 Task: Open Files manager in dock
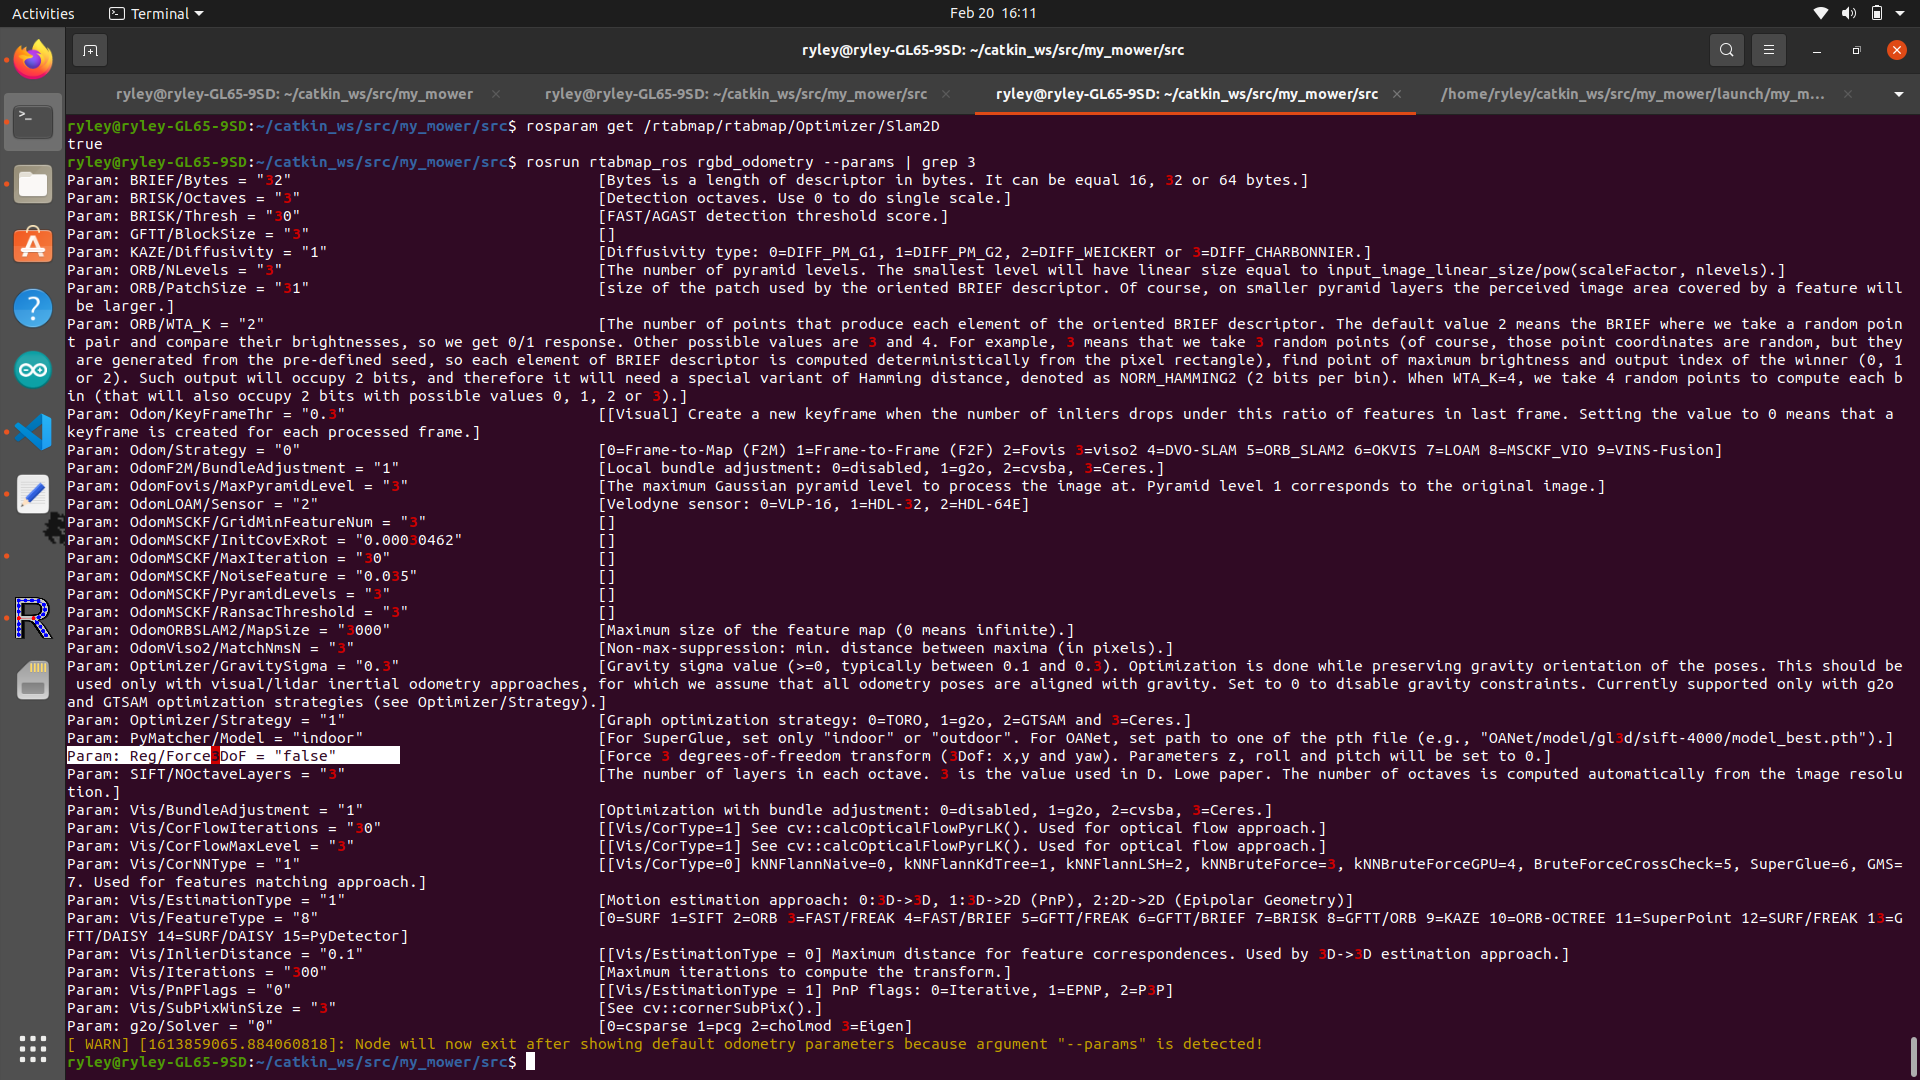[x=33, y=184]
